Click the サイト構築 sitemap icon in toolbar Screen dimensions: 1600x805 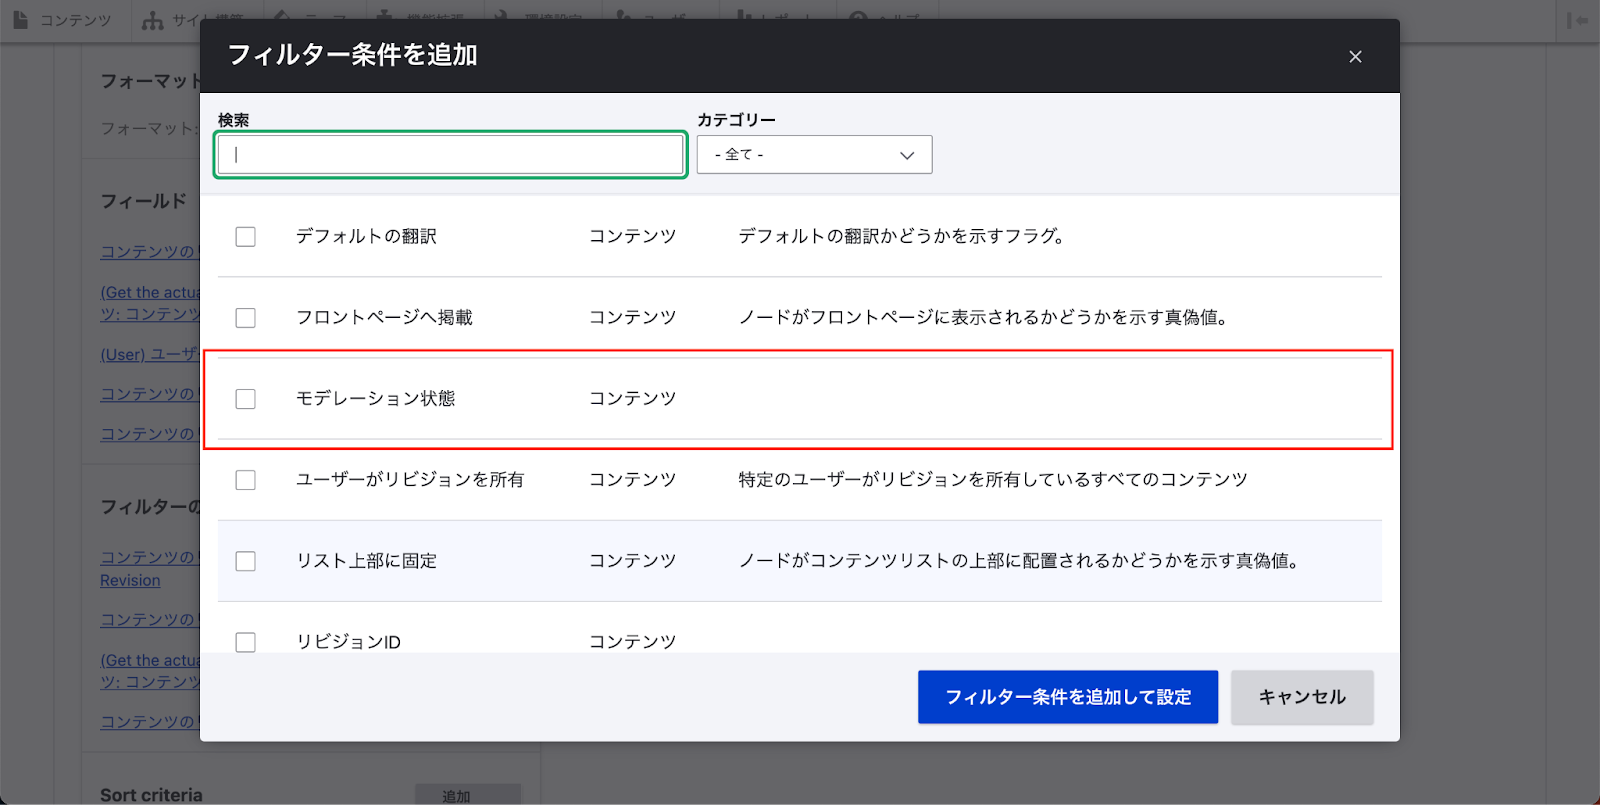click(x=153, y=20)
